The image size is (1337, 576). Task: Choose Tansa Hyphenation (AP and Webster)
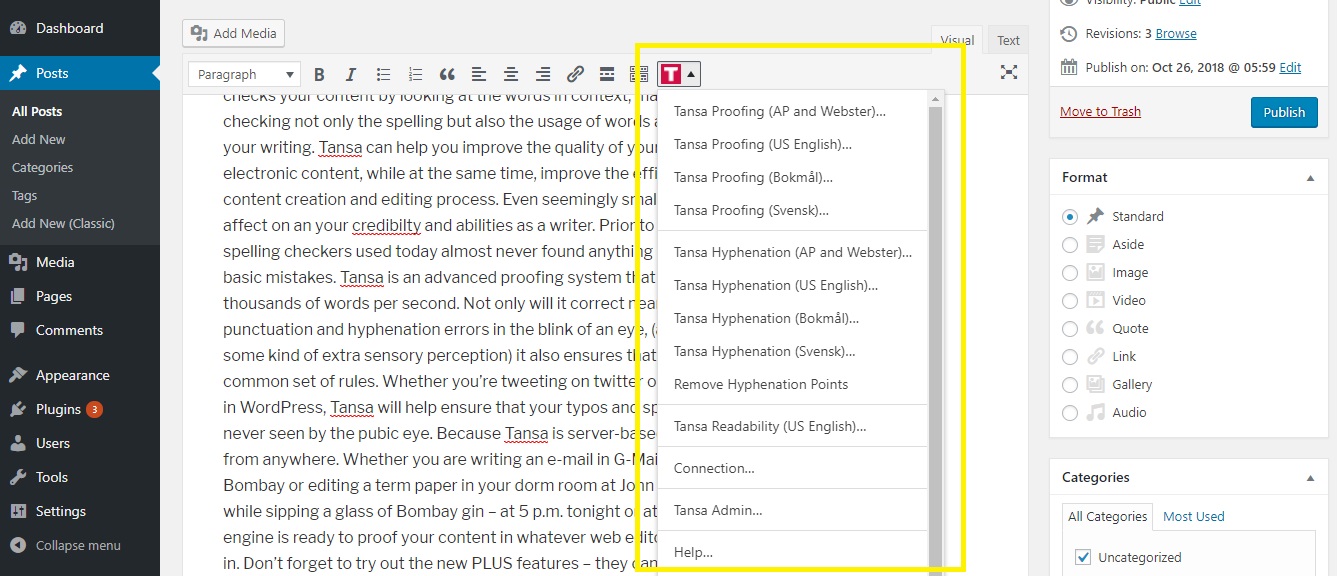point(794,252)
